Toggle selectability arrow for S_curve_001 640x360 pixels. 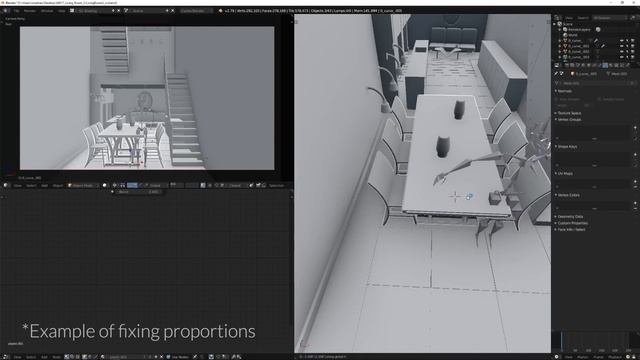pos(627,46)
